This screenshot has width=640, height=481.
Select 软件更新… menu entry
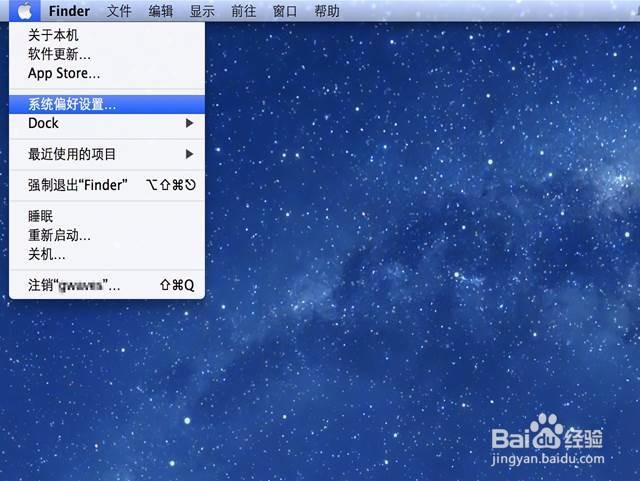click(107, 54)
